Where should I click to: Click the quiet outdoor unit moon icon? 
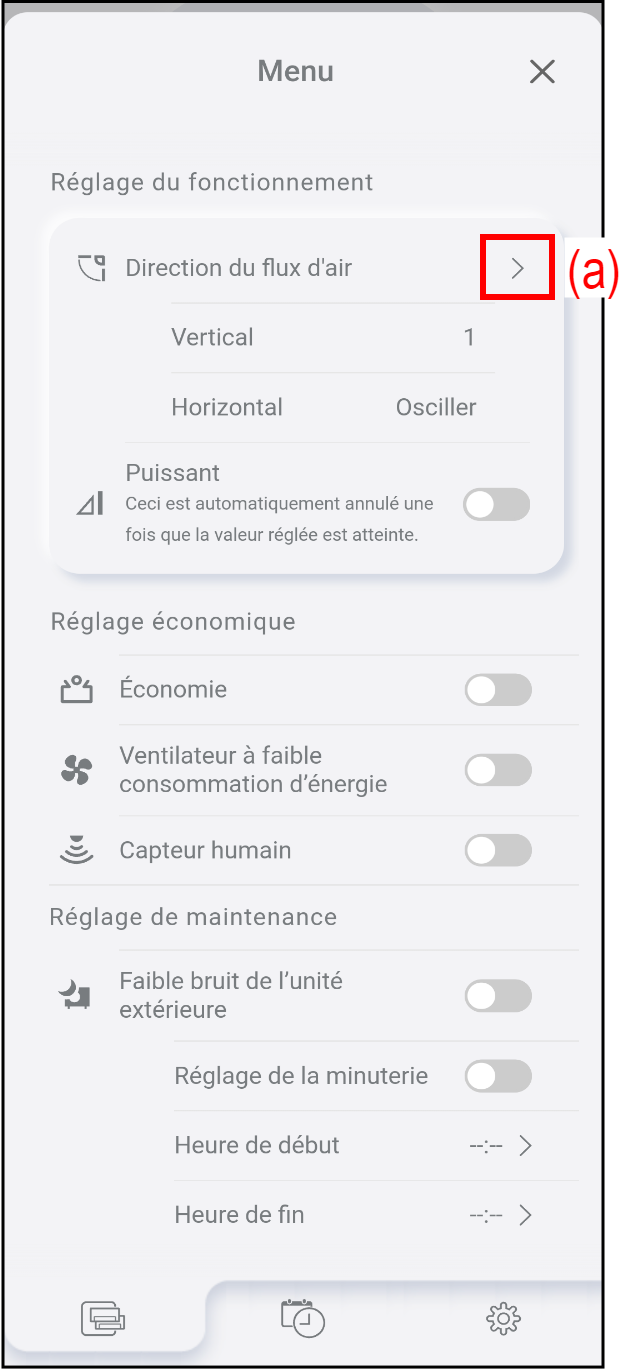point(75,995)
